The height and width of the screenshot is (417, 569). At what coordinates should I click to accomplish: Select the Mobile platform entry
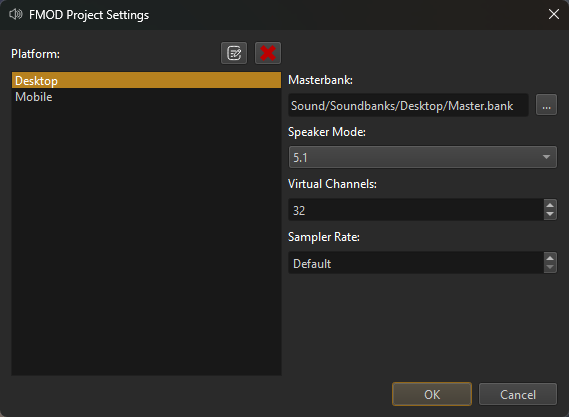click(146, 97)
